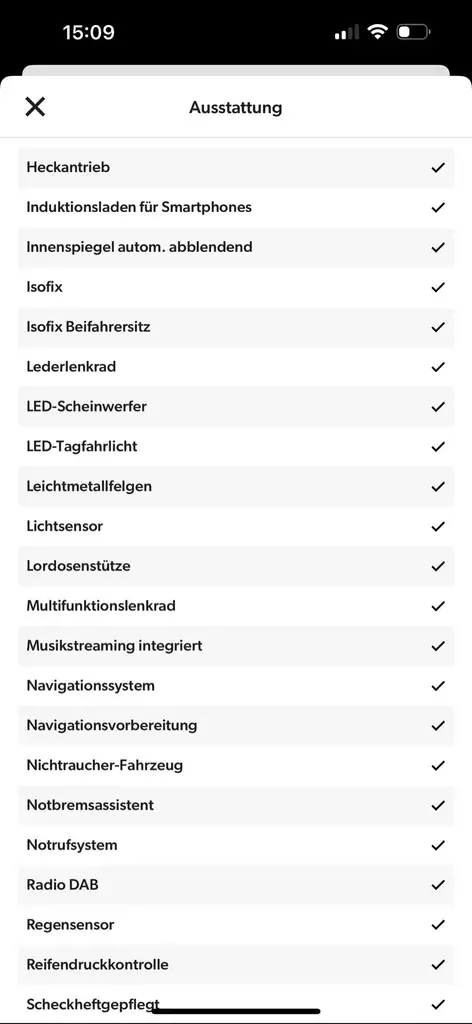Select Musikstreaming integriert entry
Image resolution: width=472 pixels, height=1024 pixels.
(x=236, y=646)
